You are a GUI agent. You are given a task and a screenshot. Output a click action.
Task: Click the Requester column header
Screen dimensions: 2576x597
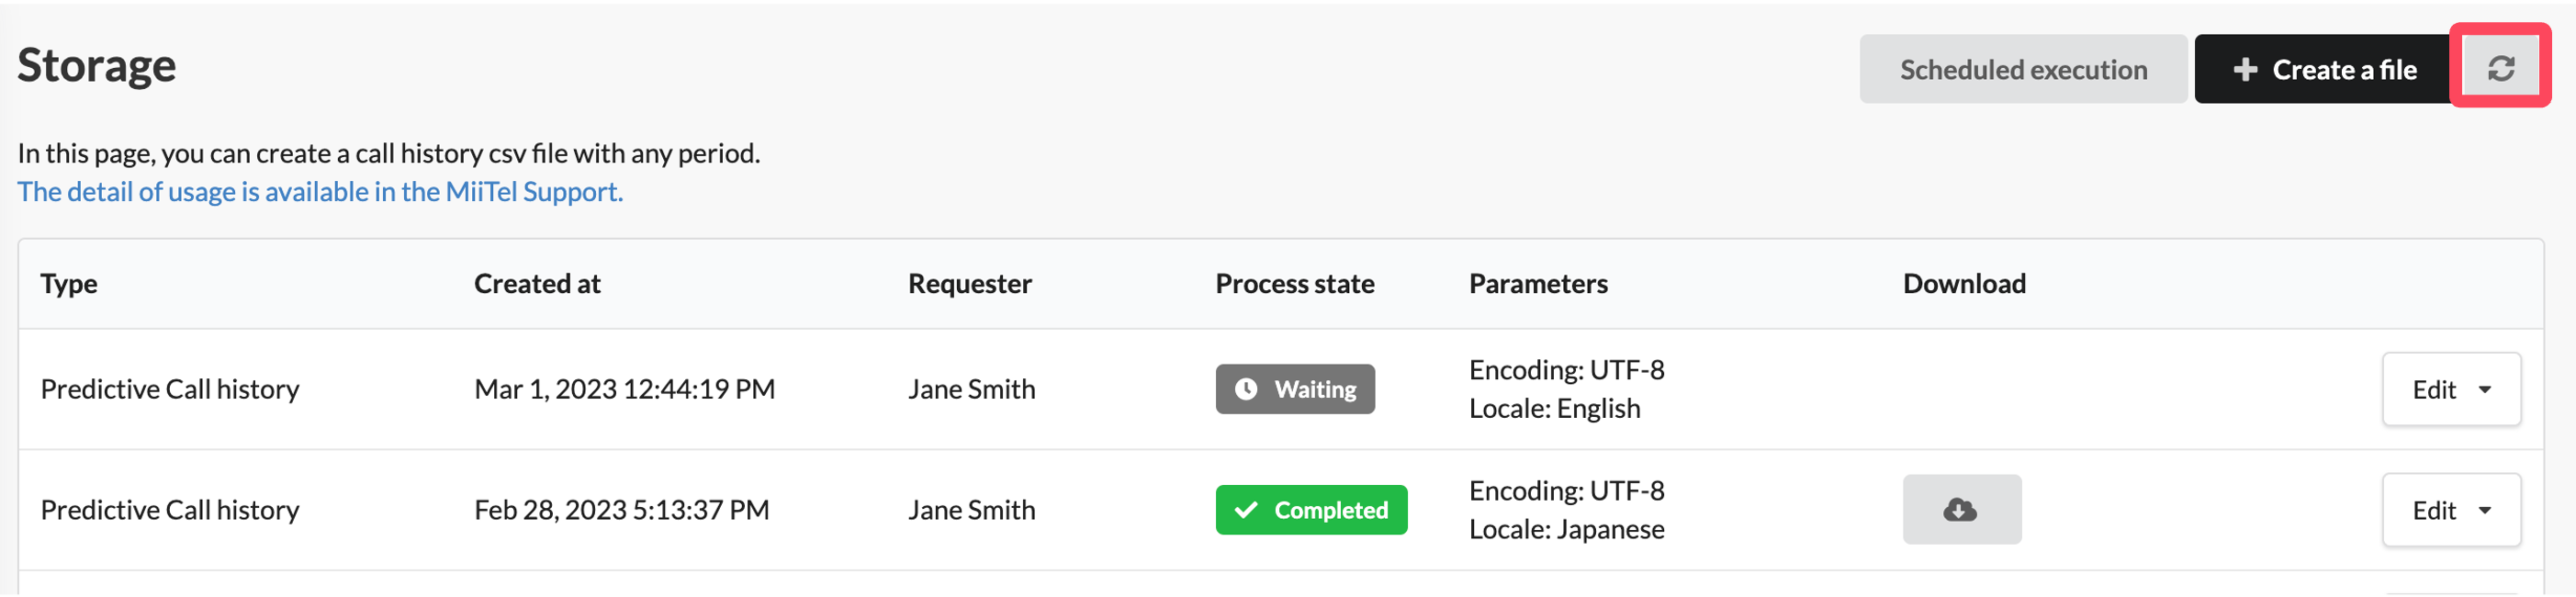coord(969,284)
